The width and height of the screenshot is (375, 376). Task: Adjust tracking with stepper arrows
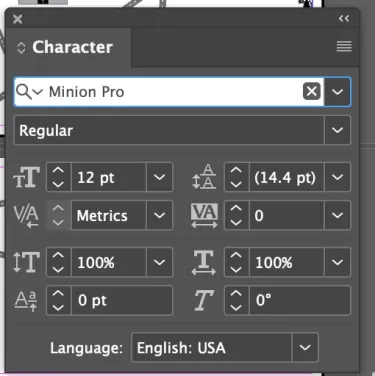(x=236, y=215)
